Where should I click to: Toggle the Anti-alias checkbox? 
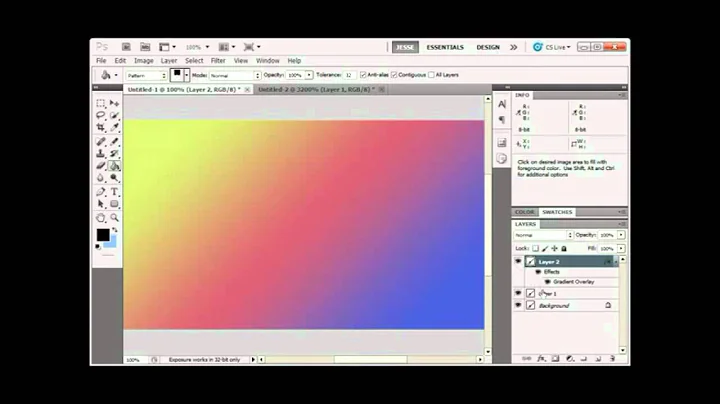[363, 75]
